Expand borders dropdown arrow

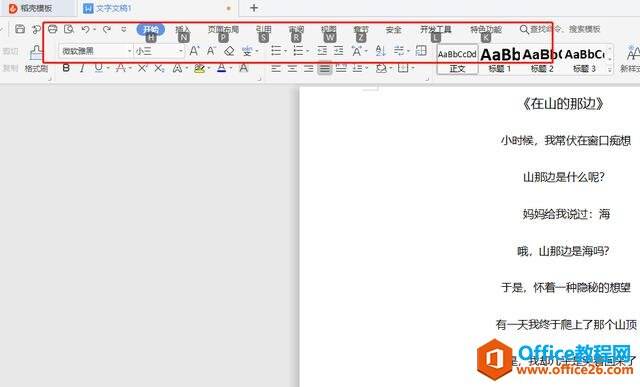tap(413, 68)
